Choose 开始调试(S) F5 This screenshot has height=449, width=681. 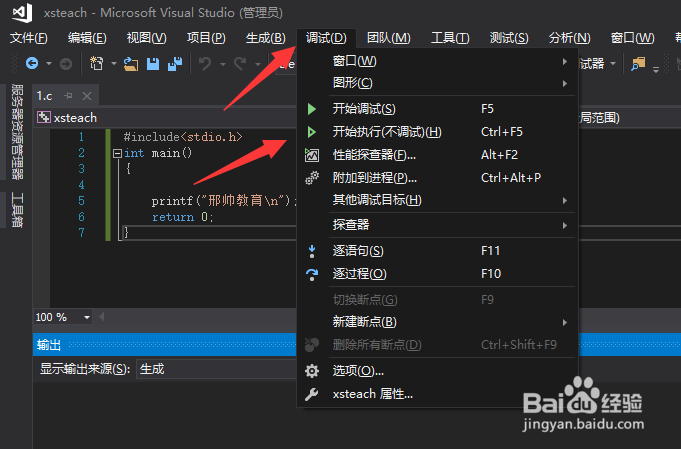tap(437, 109)
